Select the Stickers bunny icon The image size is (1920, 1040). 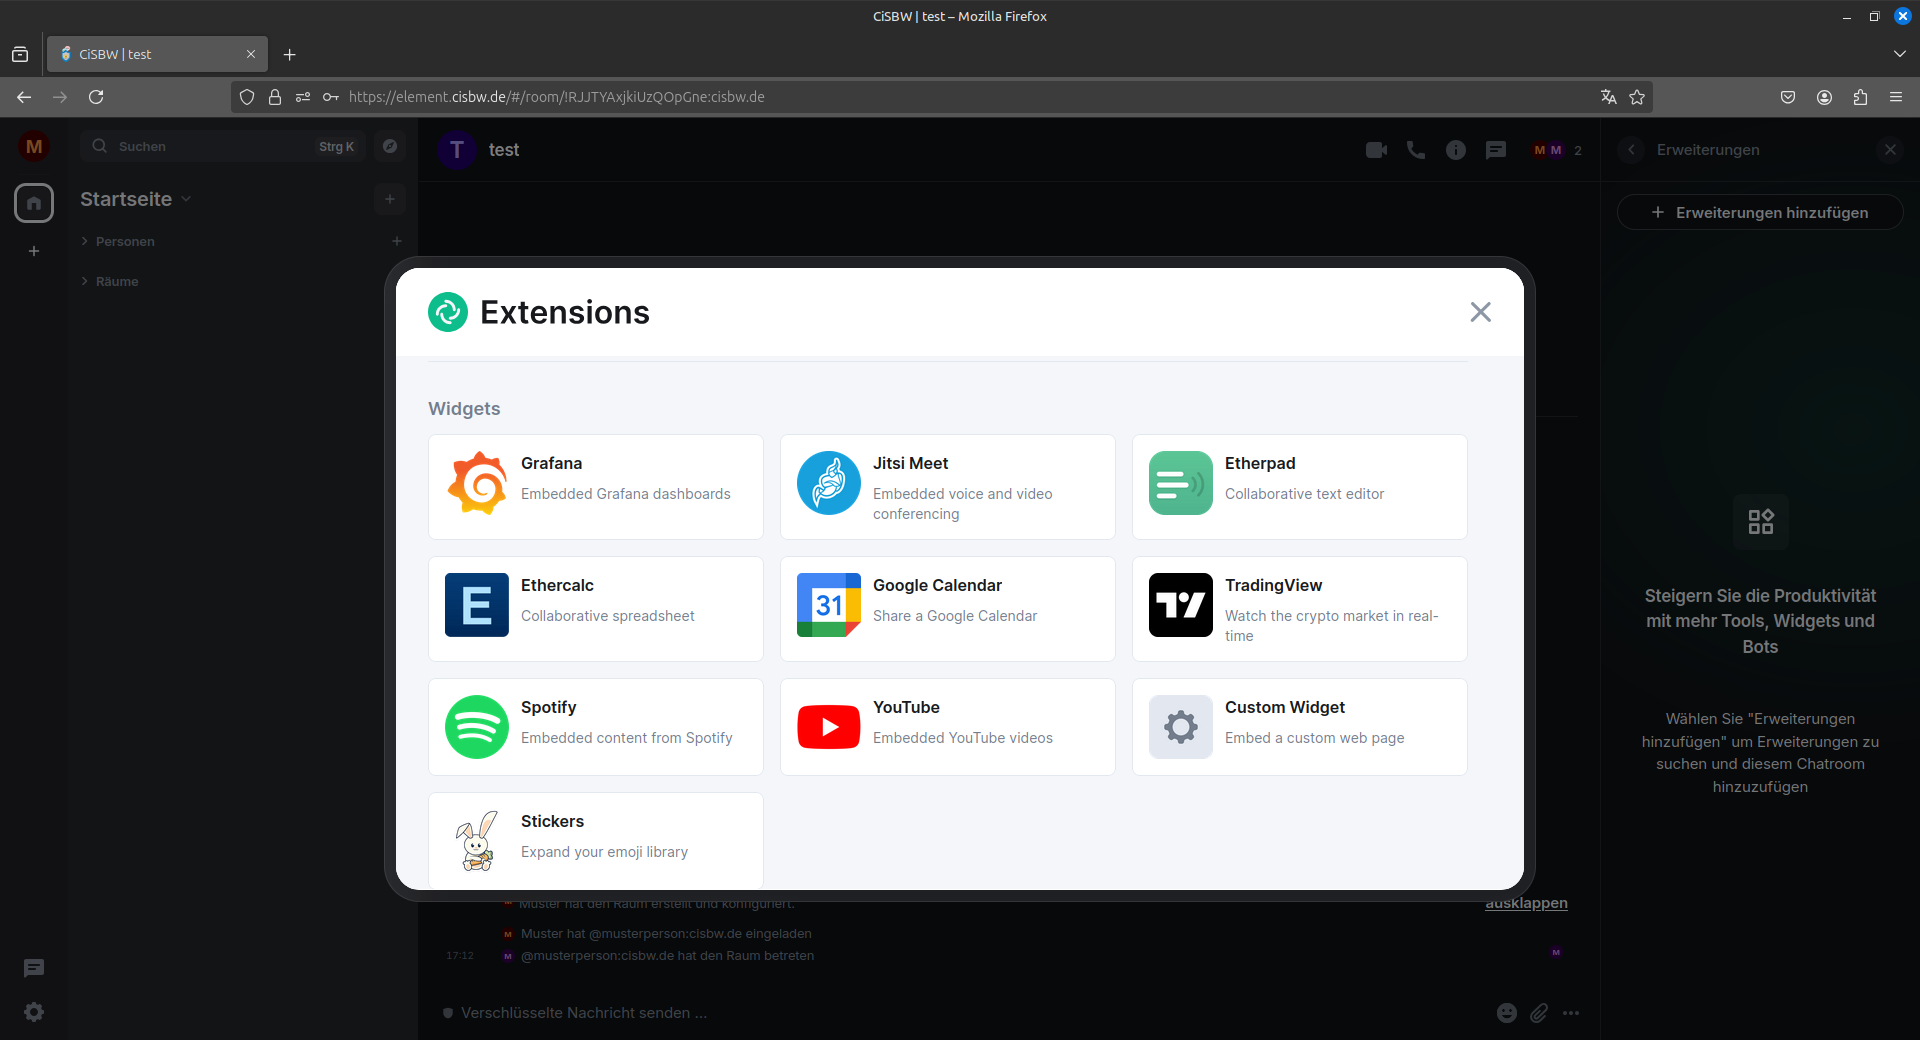(x=477, y=841)
